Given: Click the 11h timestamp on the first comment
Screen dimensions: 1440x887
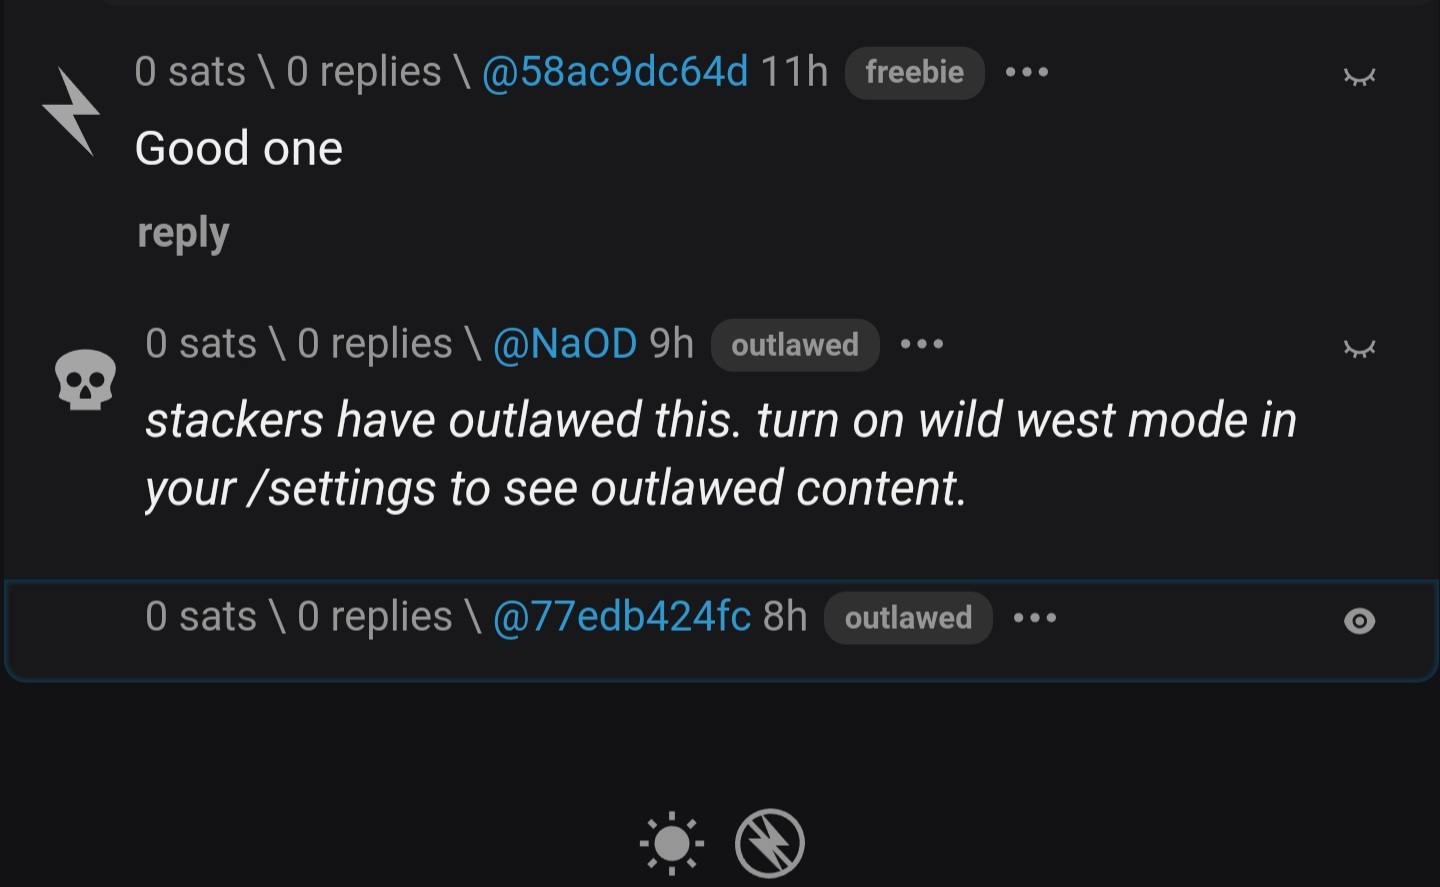Looking at the screenshot, I should tap(794, 72).
